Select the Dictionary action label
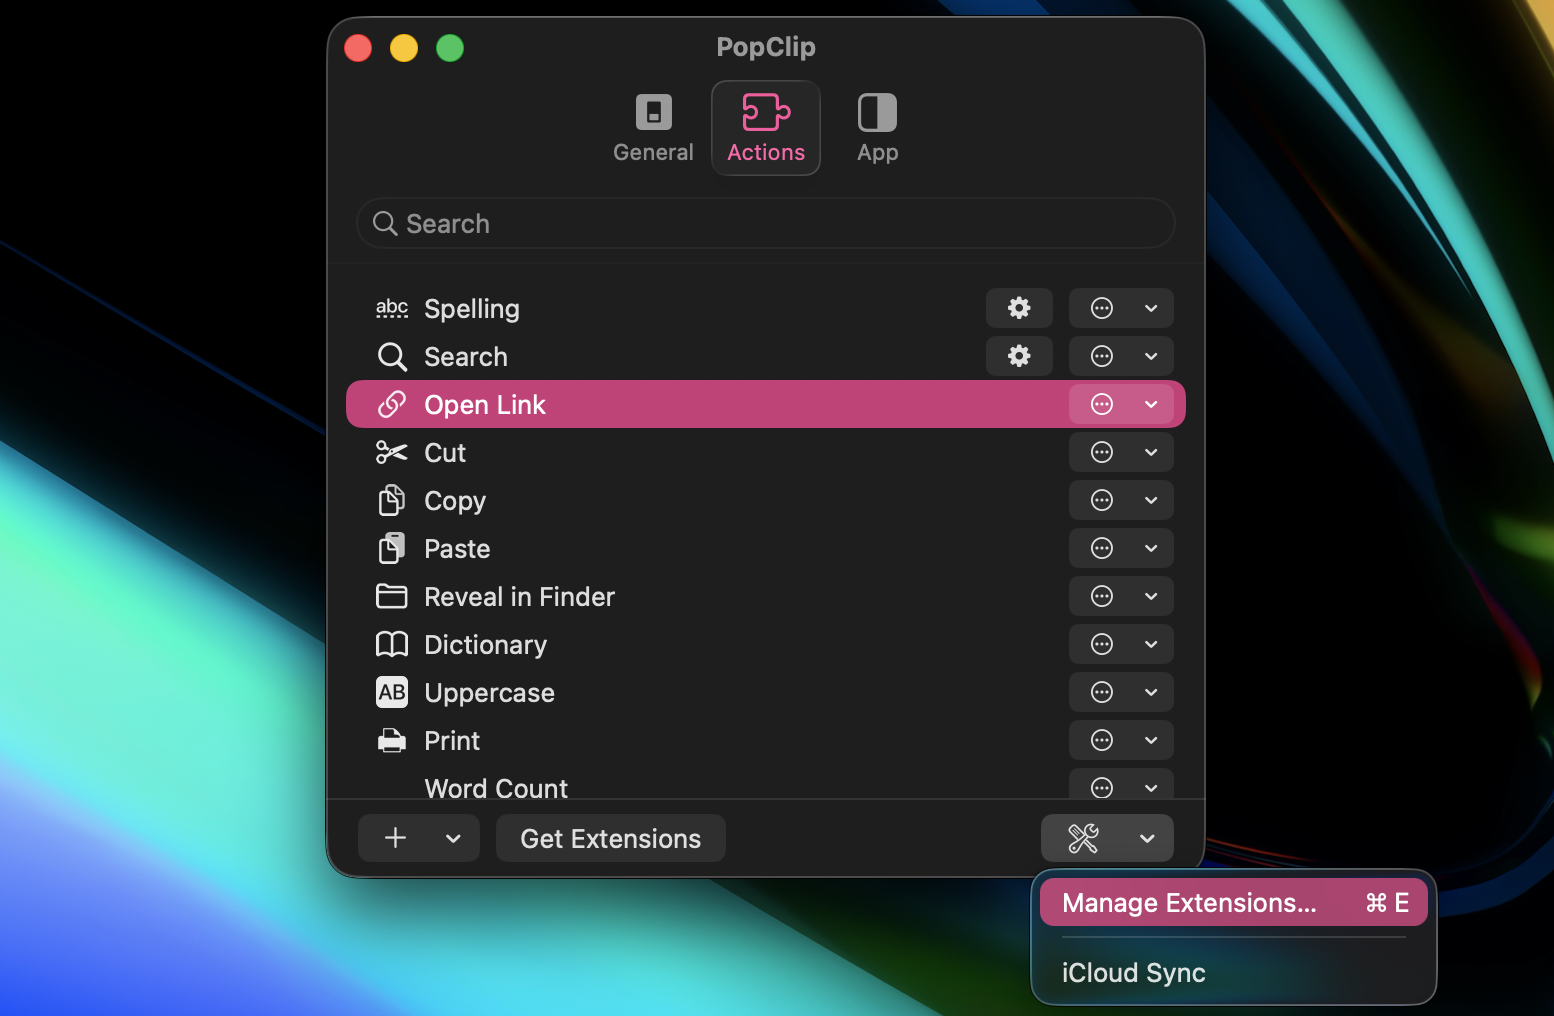Image resolution: width=1554 pixels, height=1016 pixels. (x=485, y=645)
